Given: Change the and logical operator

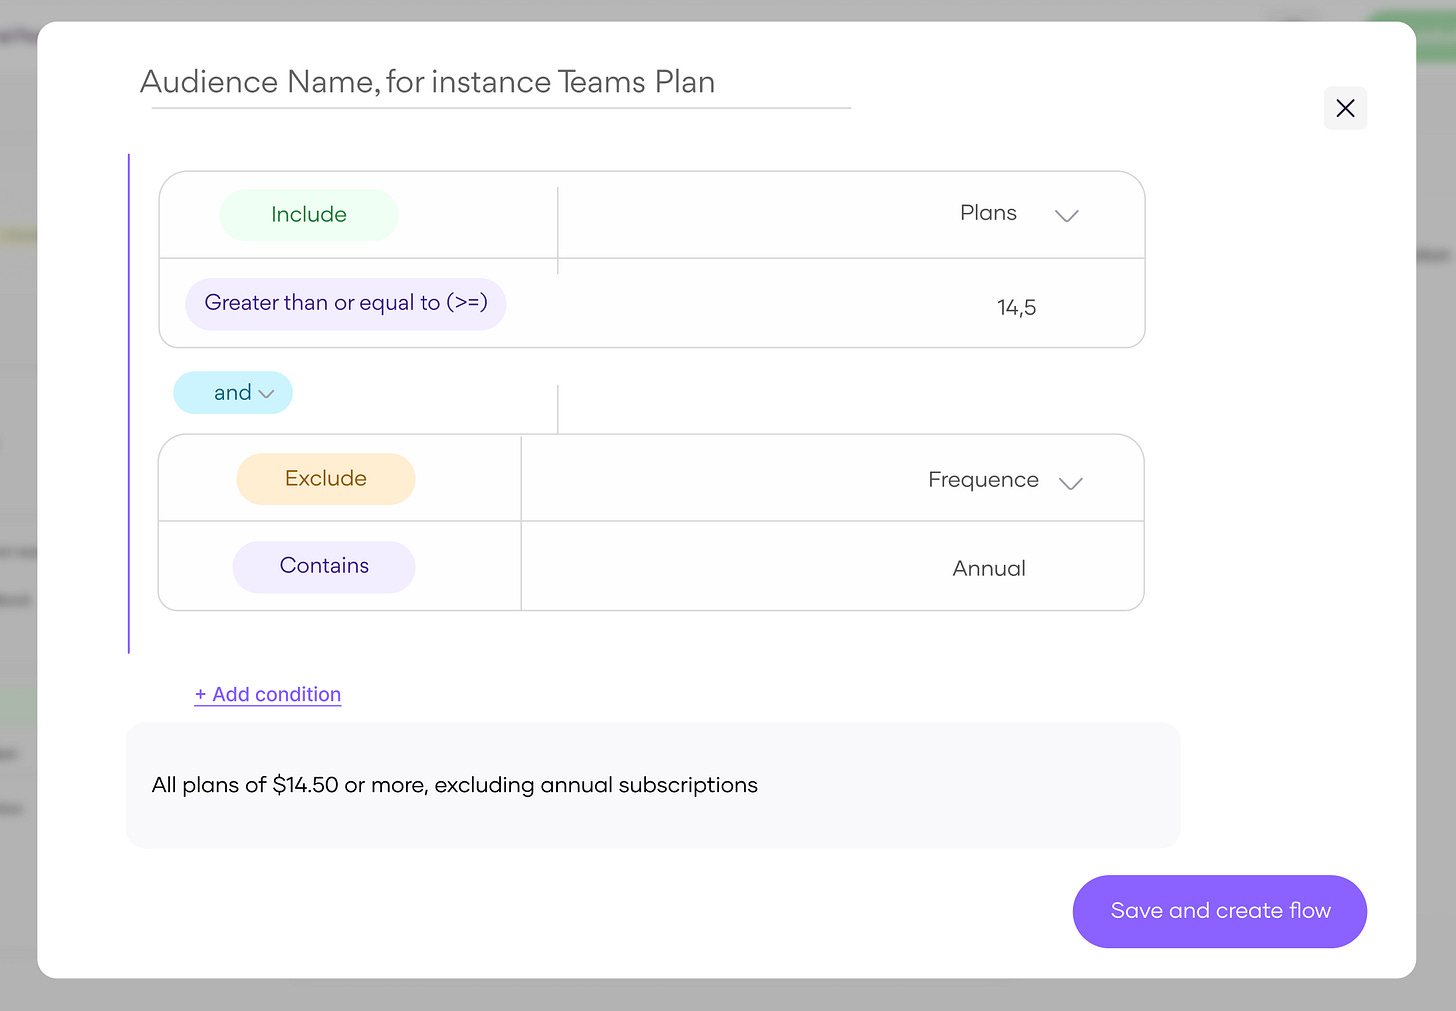Looking at the screenshot, I should 232,393.
